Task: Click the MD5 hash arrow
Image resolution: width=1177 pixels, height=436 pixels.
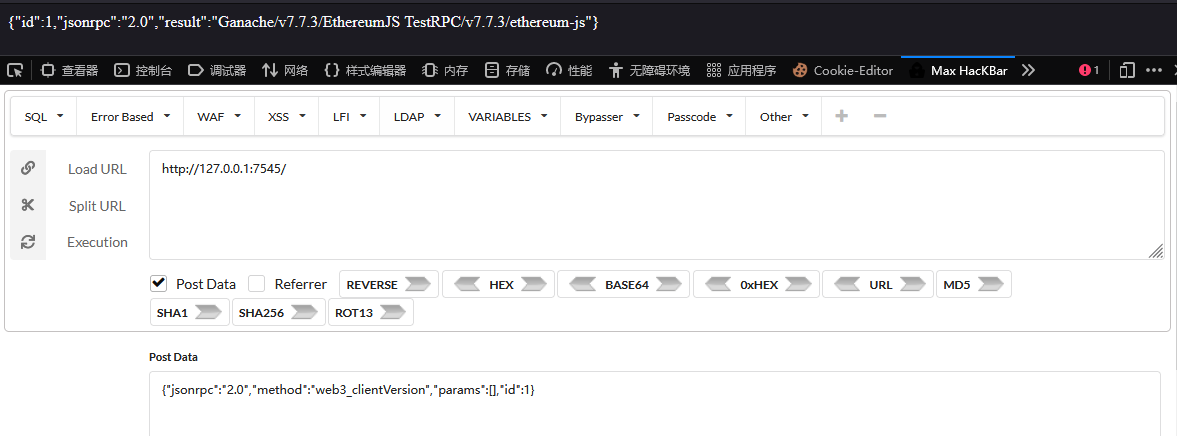Action: point(991,284)
